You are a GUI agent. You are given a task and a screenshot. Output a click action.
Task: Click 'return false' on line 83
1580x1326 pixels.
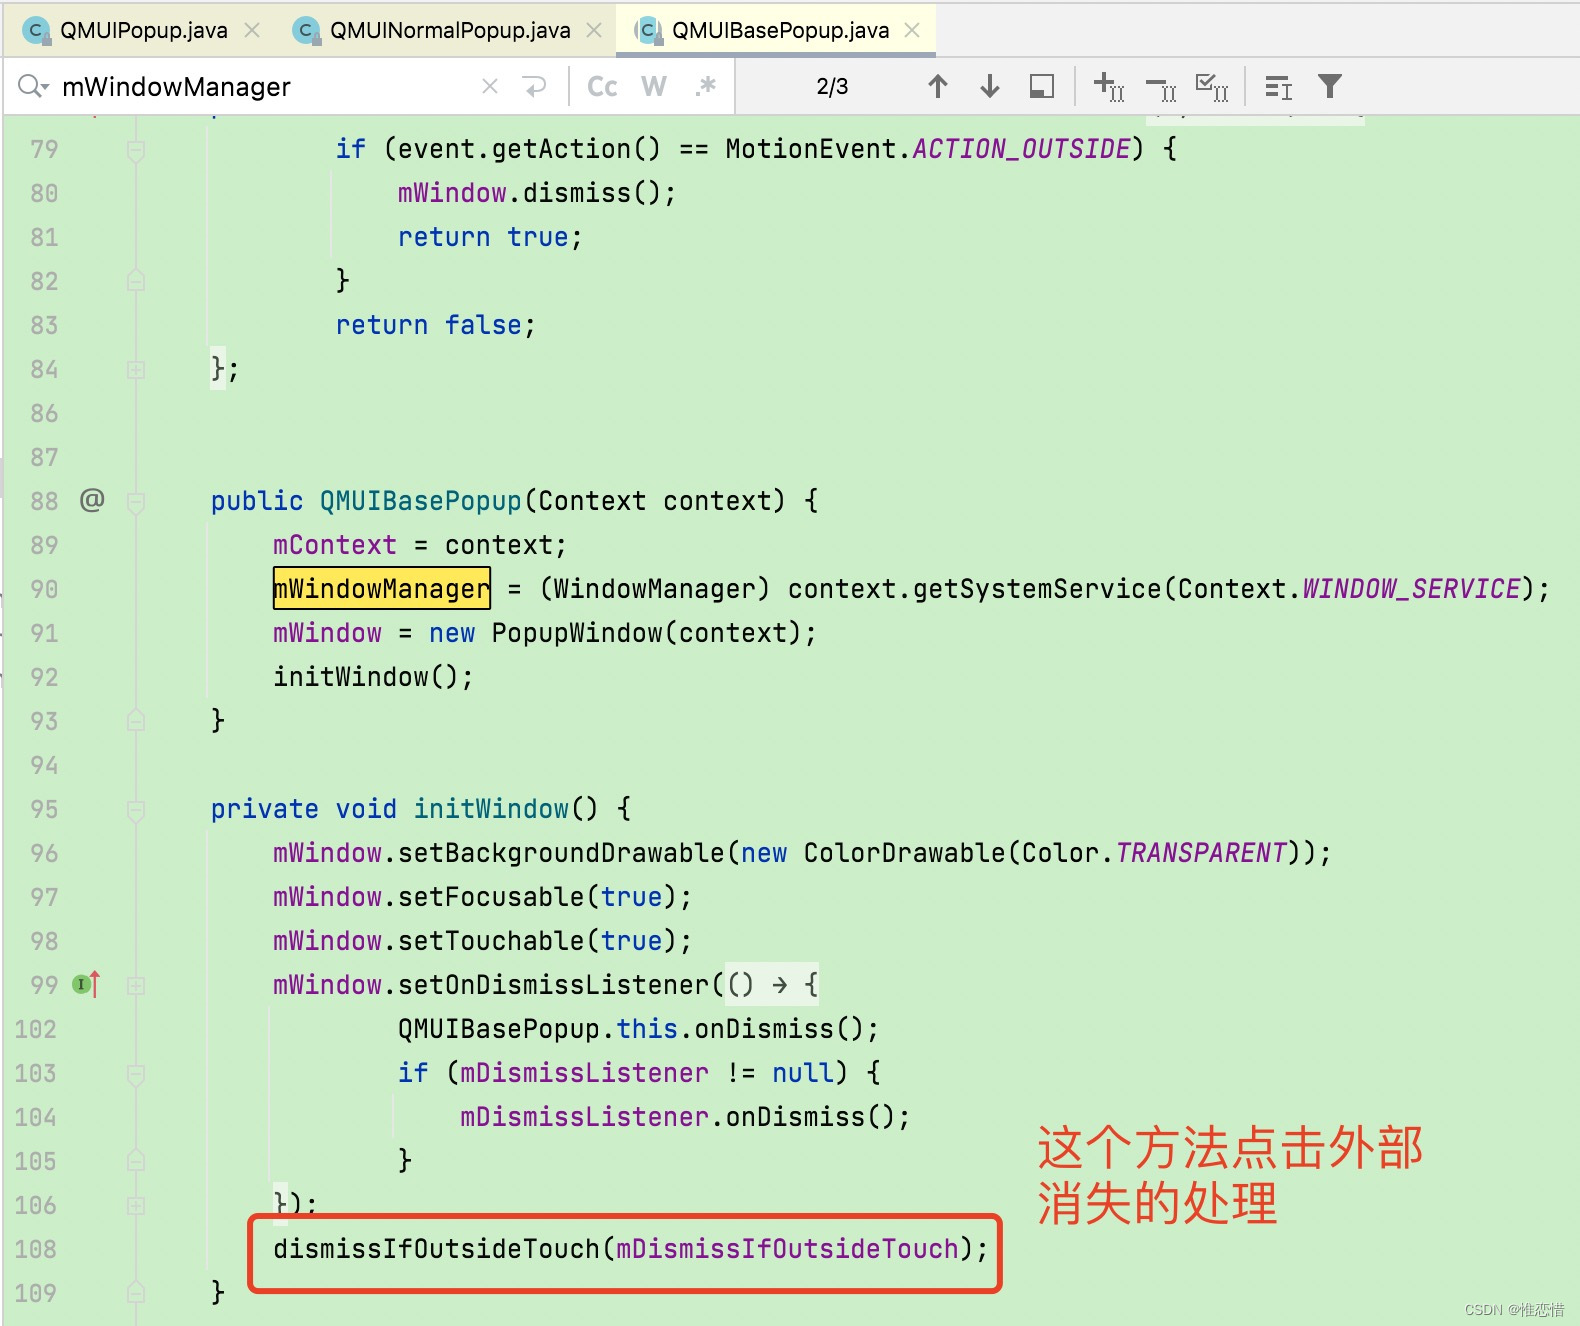(x=428, y=325)
